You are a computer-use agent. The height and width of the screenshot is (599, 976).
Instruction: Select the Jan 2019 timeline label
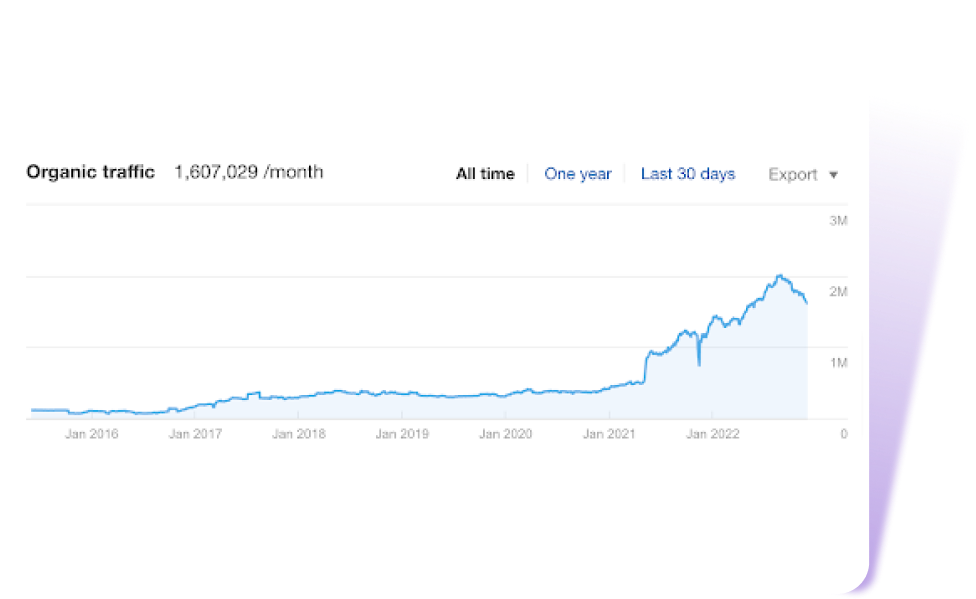[402, 434]
